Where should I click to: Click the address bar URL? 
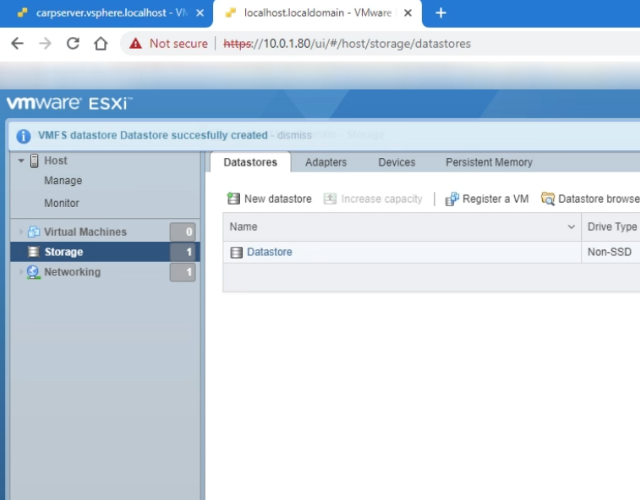pyautogui.click(x=347, y=43)
